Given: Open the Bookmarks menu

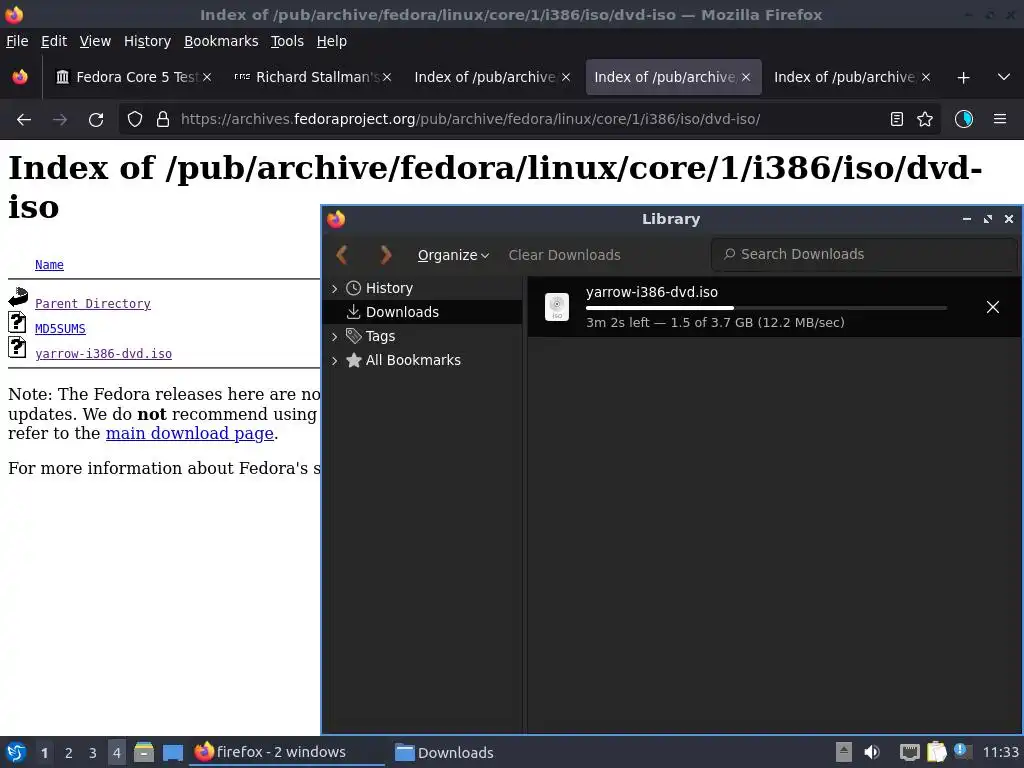Looking at the screenshot, I should coord(221,41).
